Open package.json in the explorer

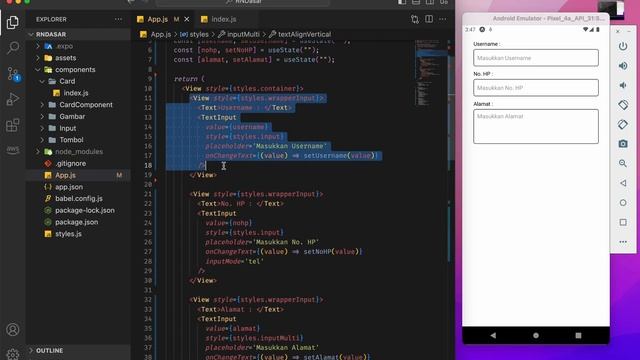pyautogui.click(x=76, y=222)
